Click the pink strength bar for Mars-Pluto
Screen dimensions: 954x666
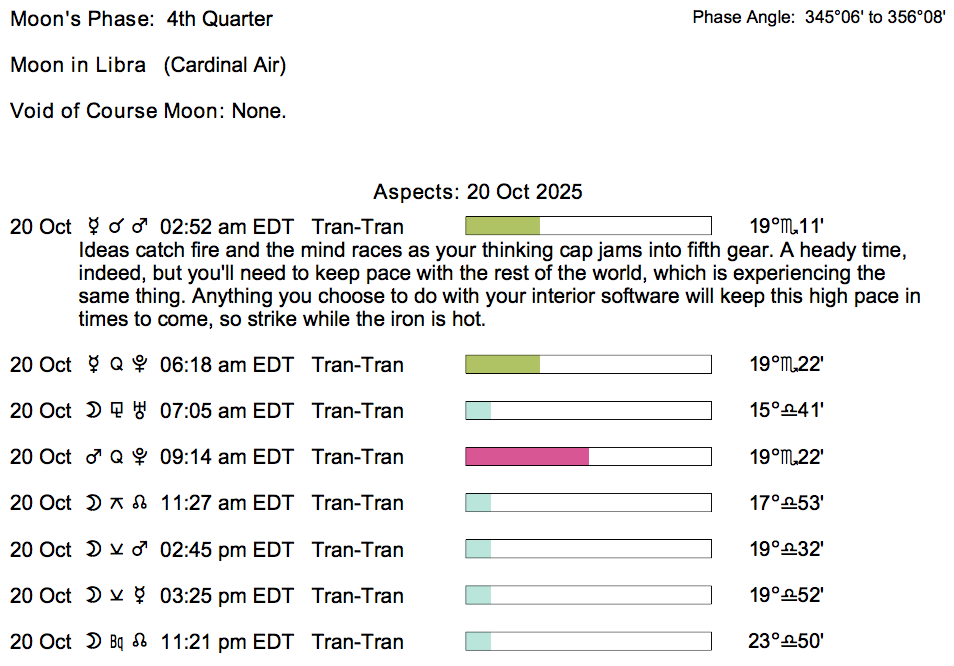pos(527,457)
